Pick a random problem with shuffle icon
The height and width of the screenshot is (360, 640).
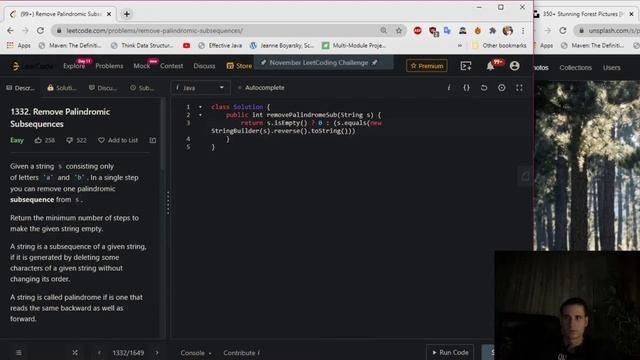75,353
